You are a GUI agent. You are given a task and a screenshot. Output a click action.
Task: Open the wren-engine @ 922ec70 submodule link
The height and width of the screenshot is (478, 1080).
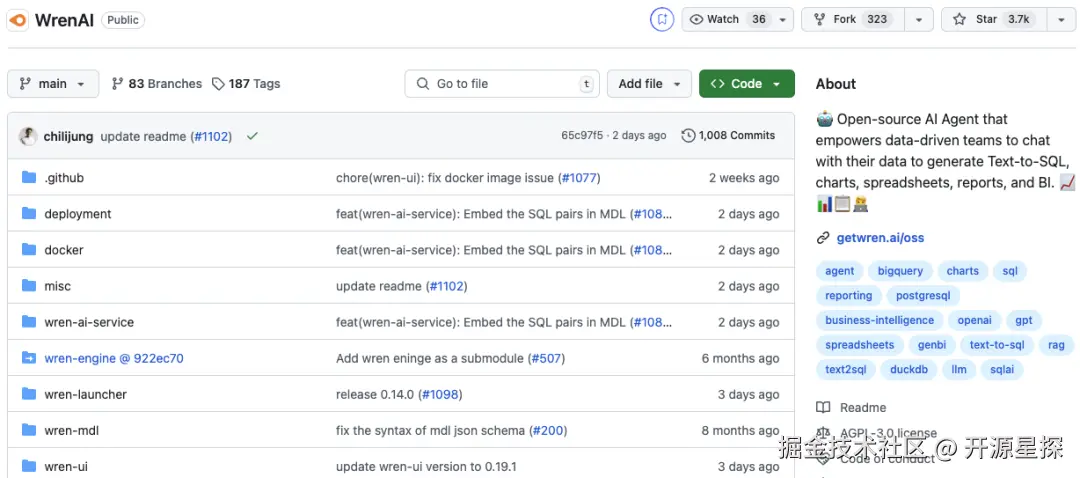pyautogui.click(x=114, y=358)
